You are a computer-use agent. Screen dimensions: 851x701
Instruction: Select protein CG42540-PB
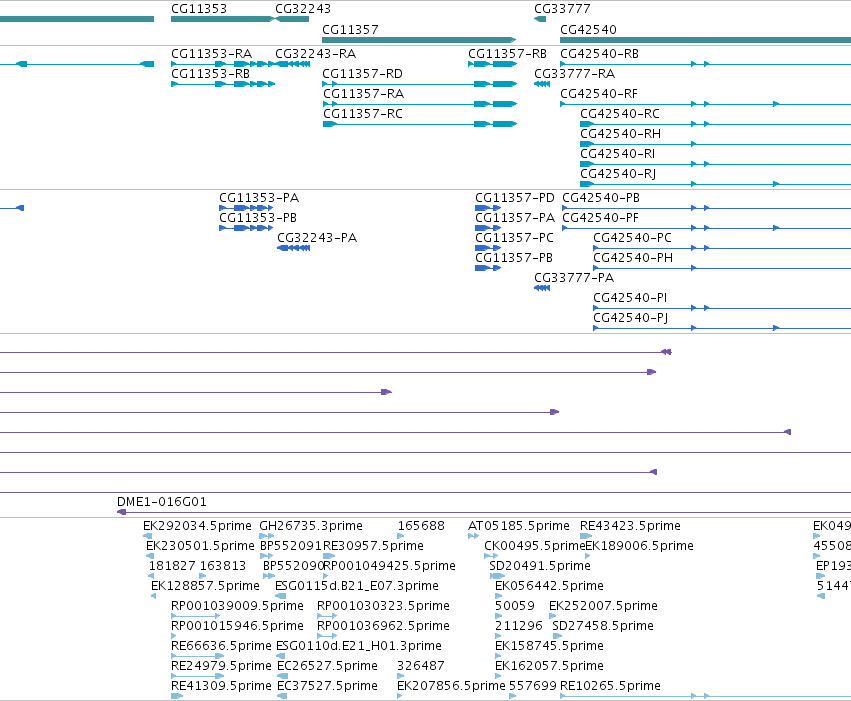707,208
